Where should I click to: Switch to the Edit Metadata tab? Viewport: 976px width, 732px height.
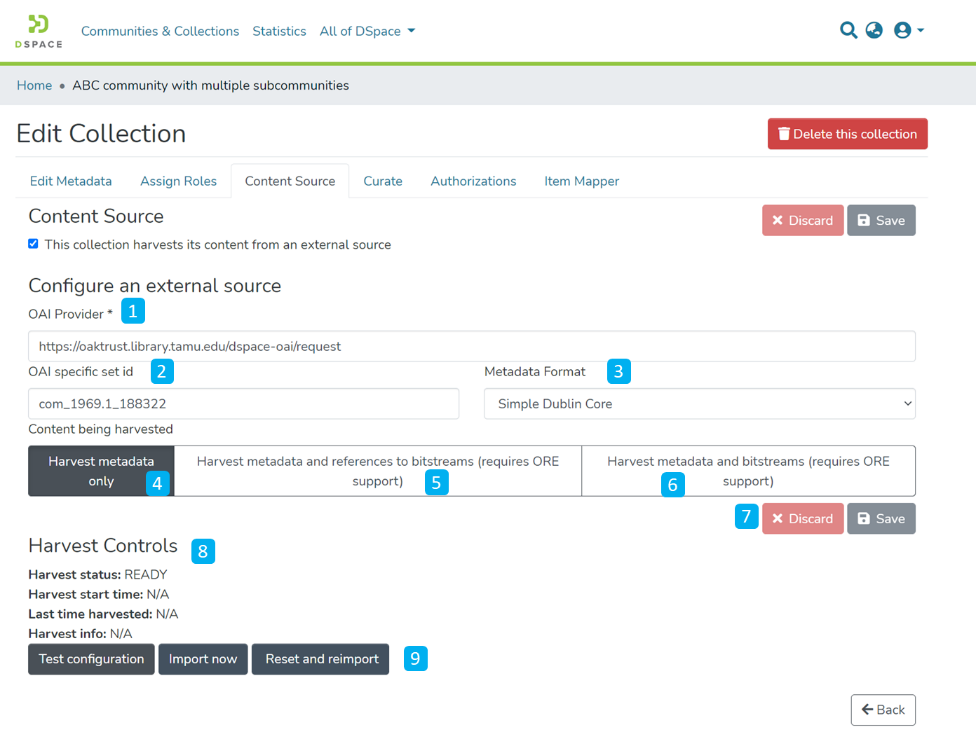(71, 181)
